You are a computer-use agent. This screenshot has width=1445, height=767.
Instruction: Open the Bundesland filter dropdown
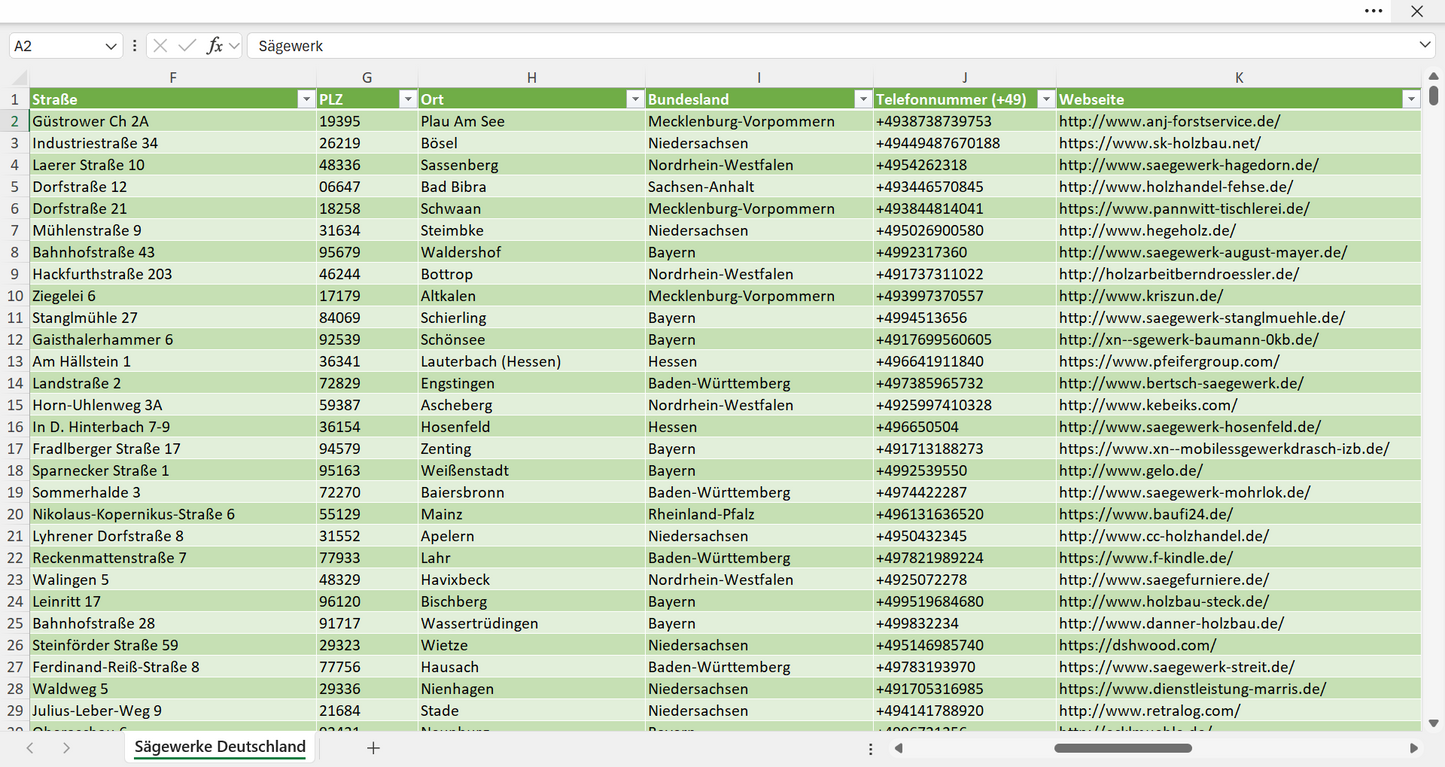[862, 99]
